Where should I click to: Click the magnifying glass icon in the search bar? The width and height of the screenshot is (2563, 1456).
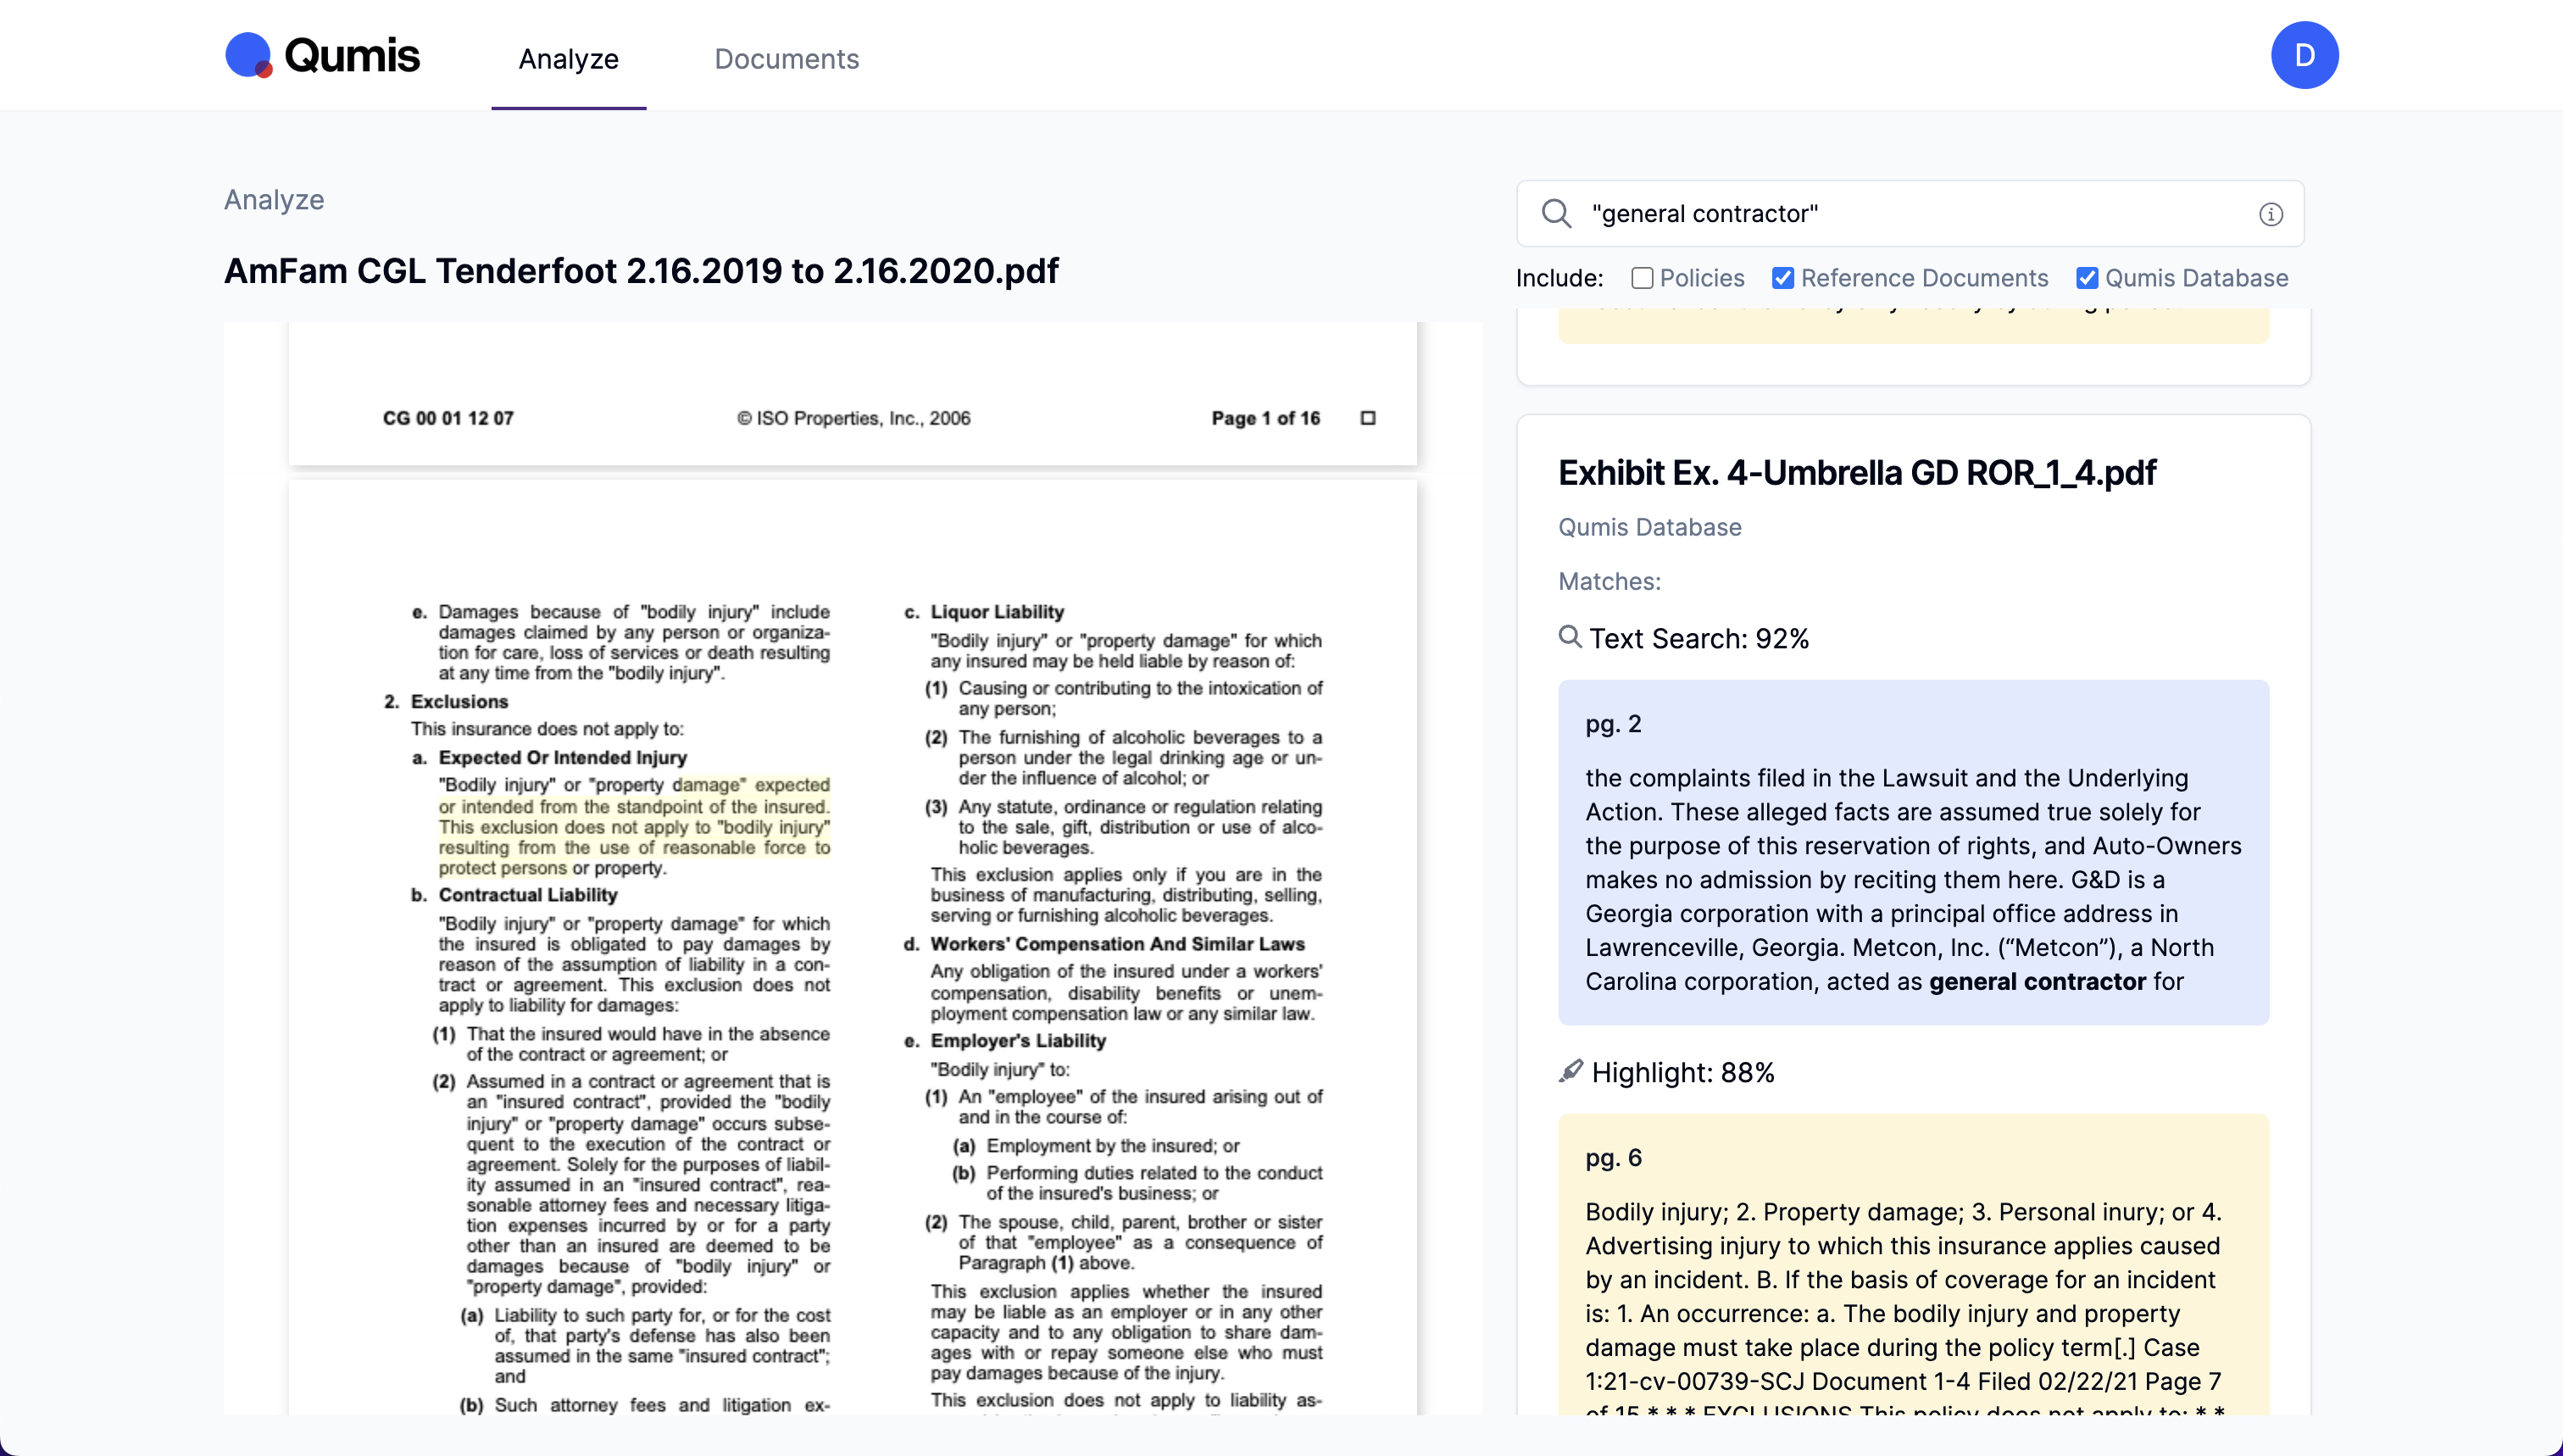click(1557, 213)
